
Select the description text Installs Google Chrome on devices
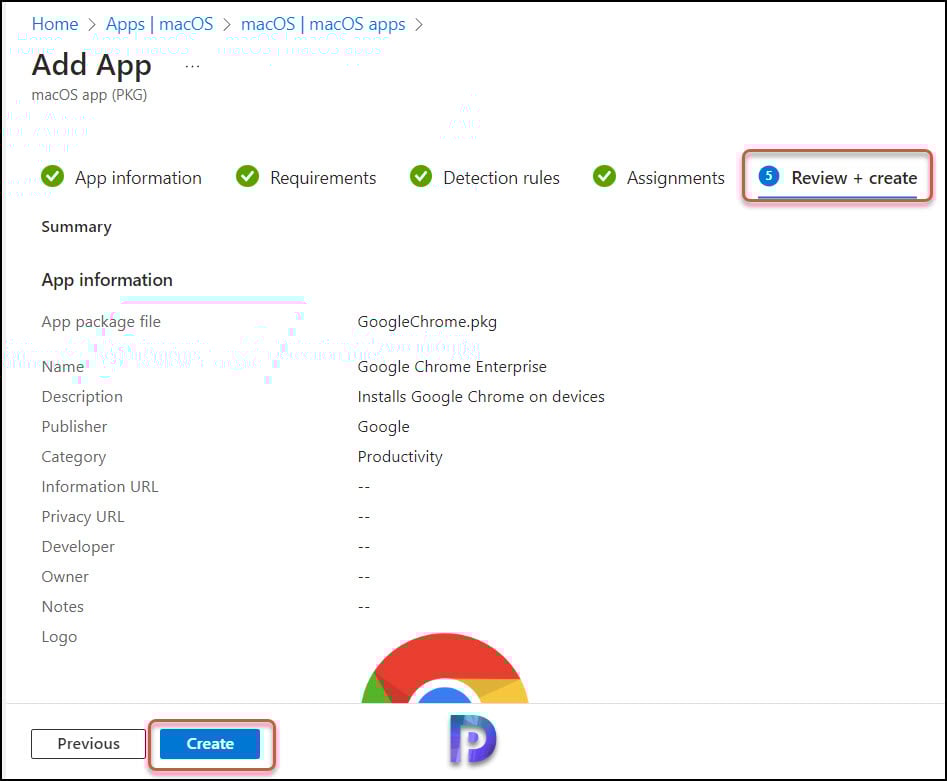tap(481, 396)
